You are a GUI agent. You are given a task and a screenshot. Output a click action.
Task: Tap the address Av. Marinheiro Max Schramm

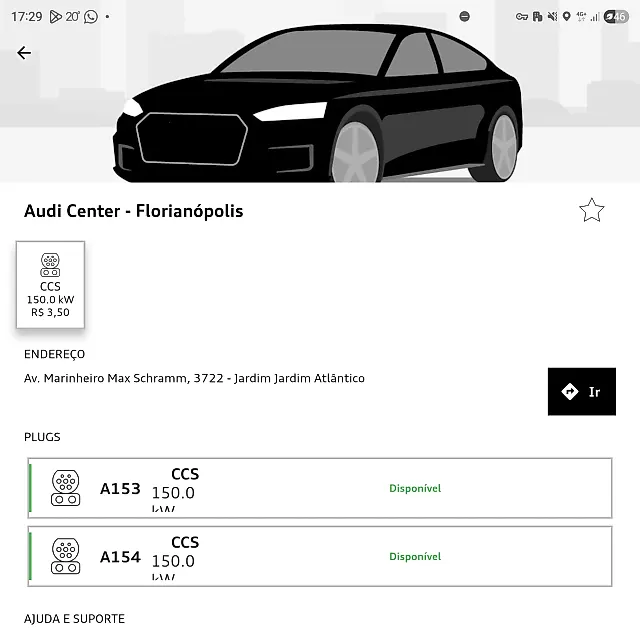(x=194, y=378)
